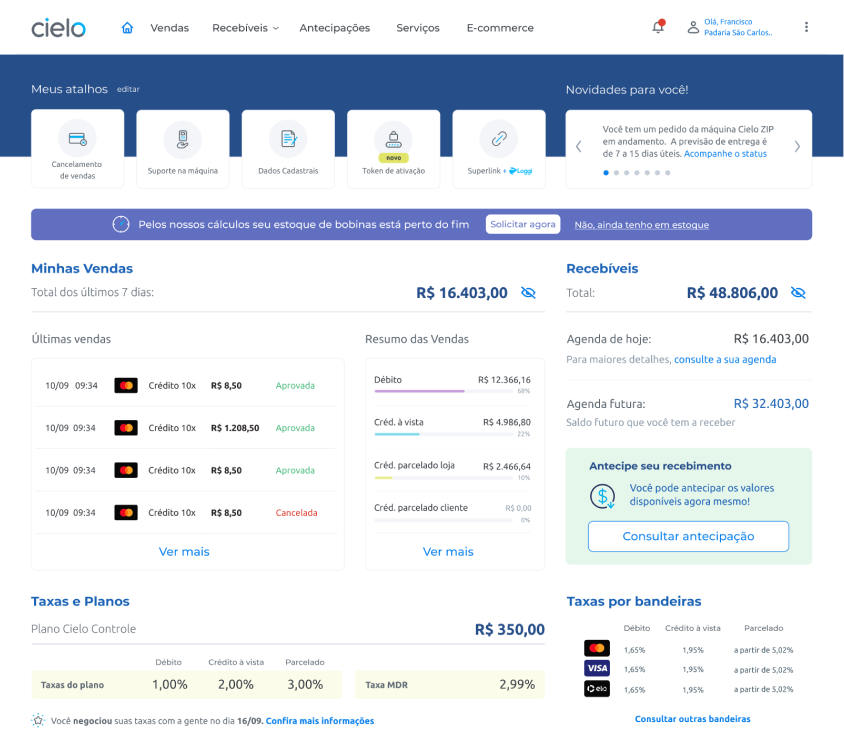Open Token de ativação shortcut

(x=393, y=149)
